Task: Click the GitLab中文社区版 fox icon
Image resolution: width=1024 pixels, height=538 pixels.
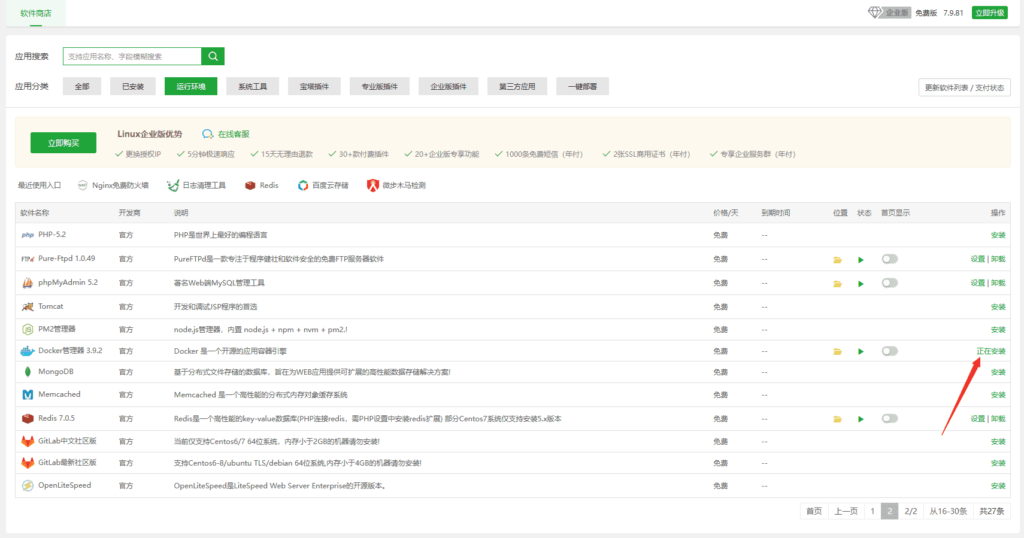Action: [27, 441]
